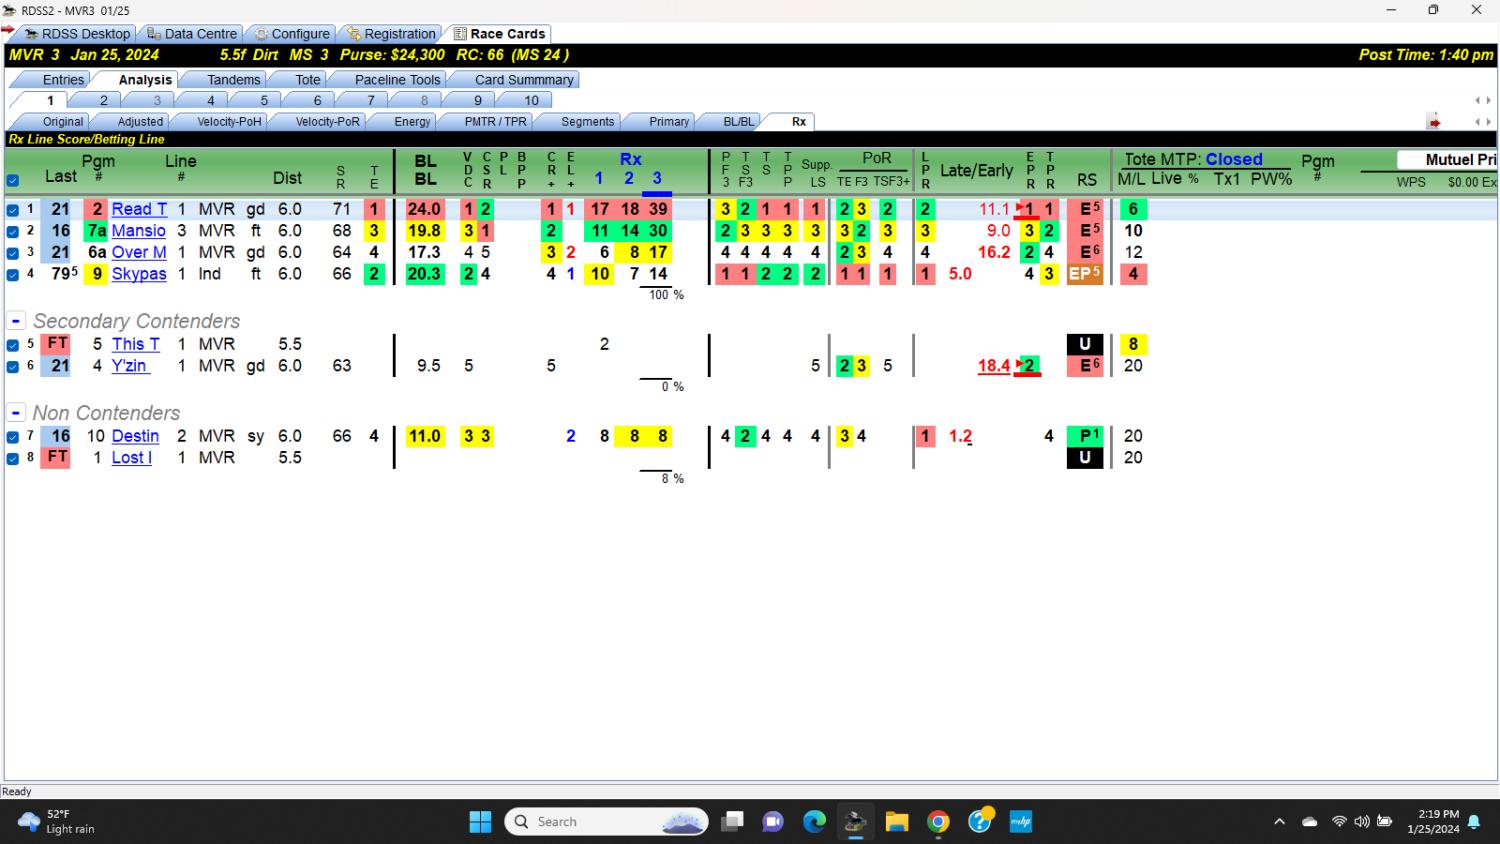Open File Explorer from the taskbar

point(897,821)
